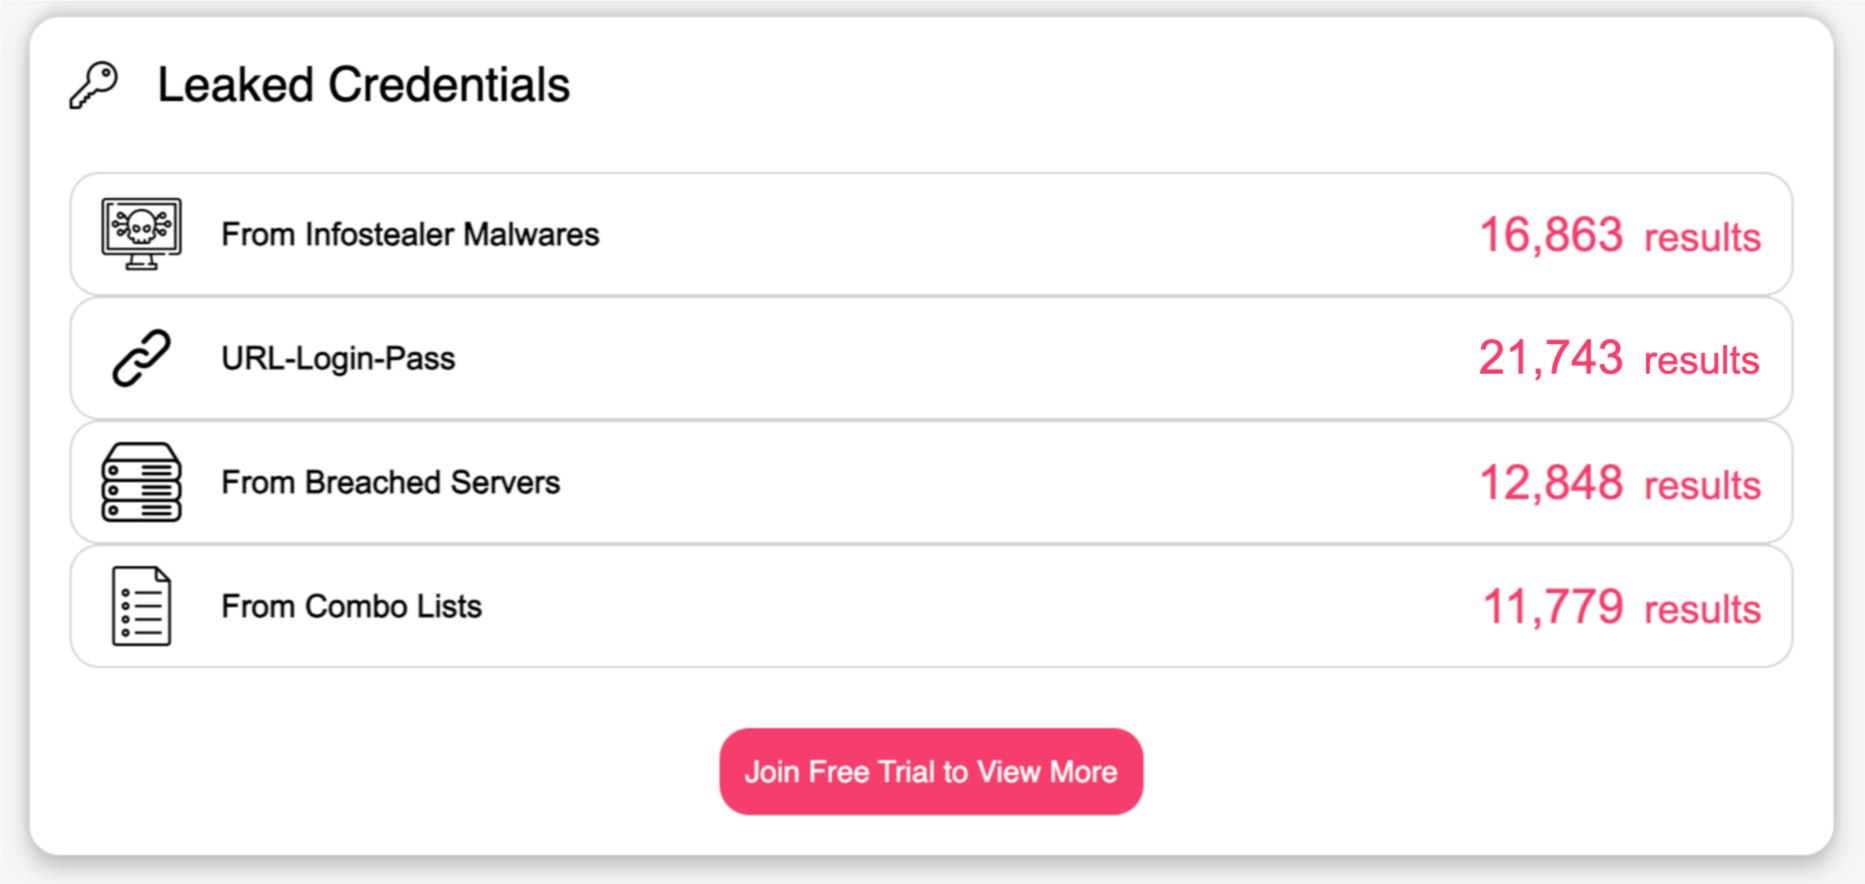
Task: Click the 21,743 URL-Login-Pass result count
Action: (1550, 358)
